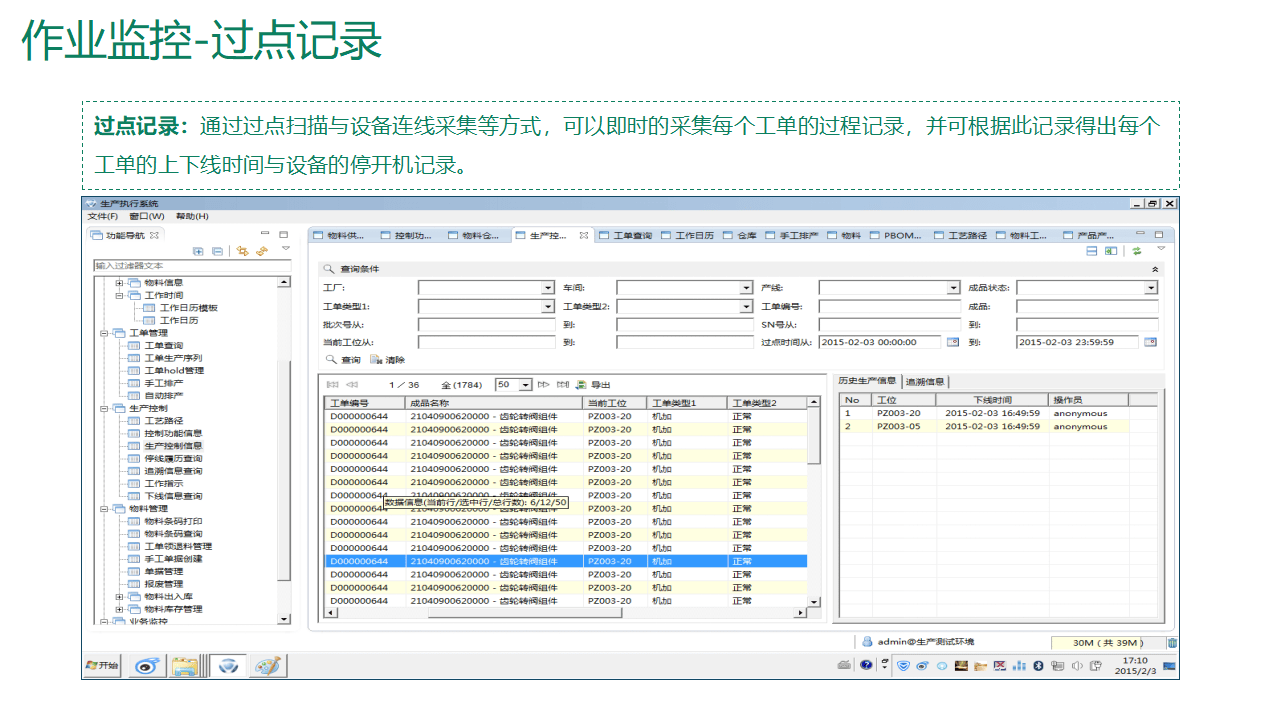Click the highlighted blue D000000644 table row
This screenshot has width=1280, height=720.
click(x=566, y=561)
